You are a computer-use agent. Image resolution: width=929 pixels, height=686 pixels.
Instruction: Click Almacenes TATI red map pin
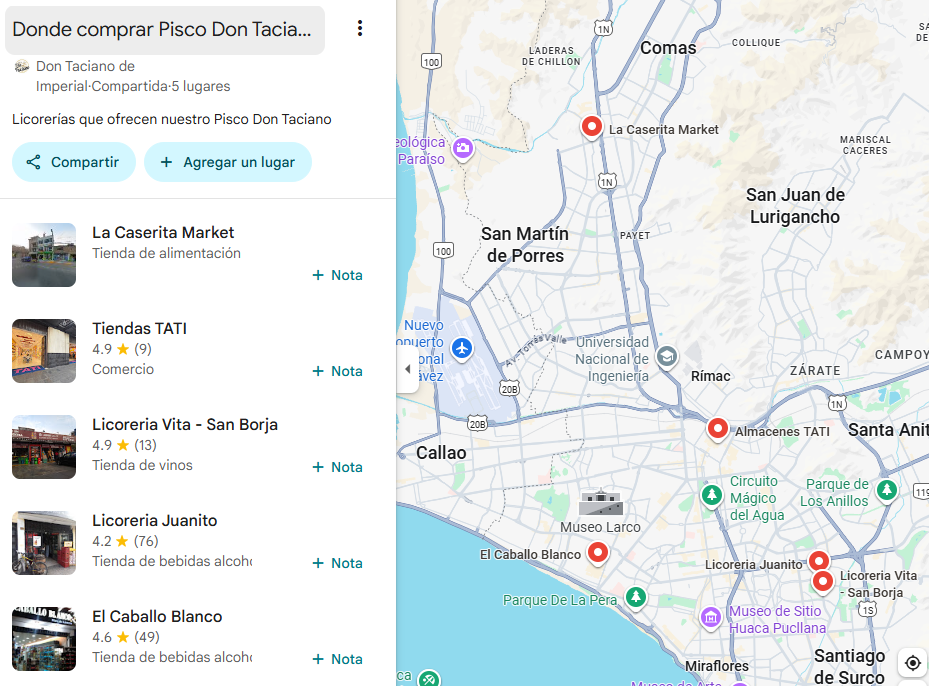coord(717,428)
